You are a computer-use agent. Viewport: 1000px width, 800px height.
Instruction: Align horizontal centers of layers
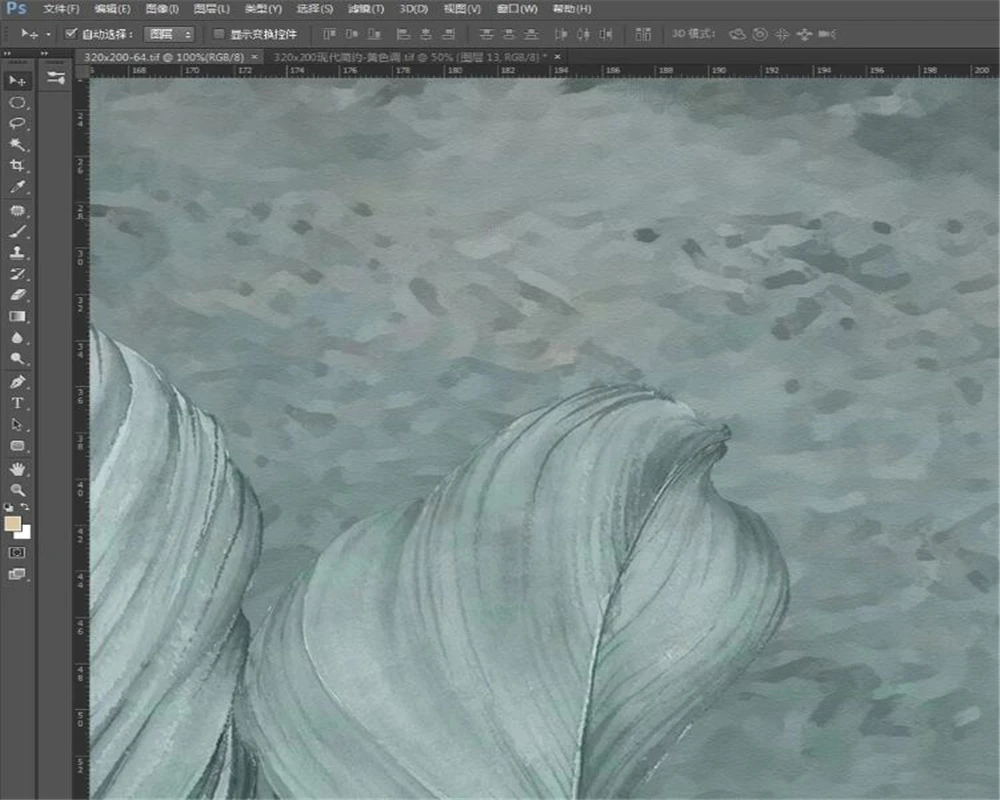pos(426,34)
